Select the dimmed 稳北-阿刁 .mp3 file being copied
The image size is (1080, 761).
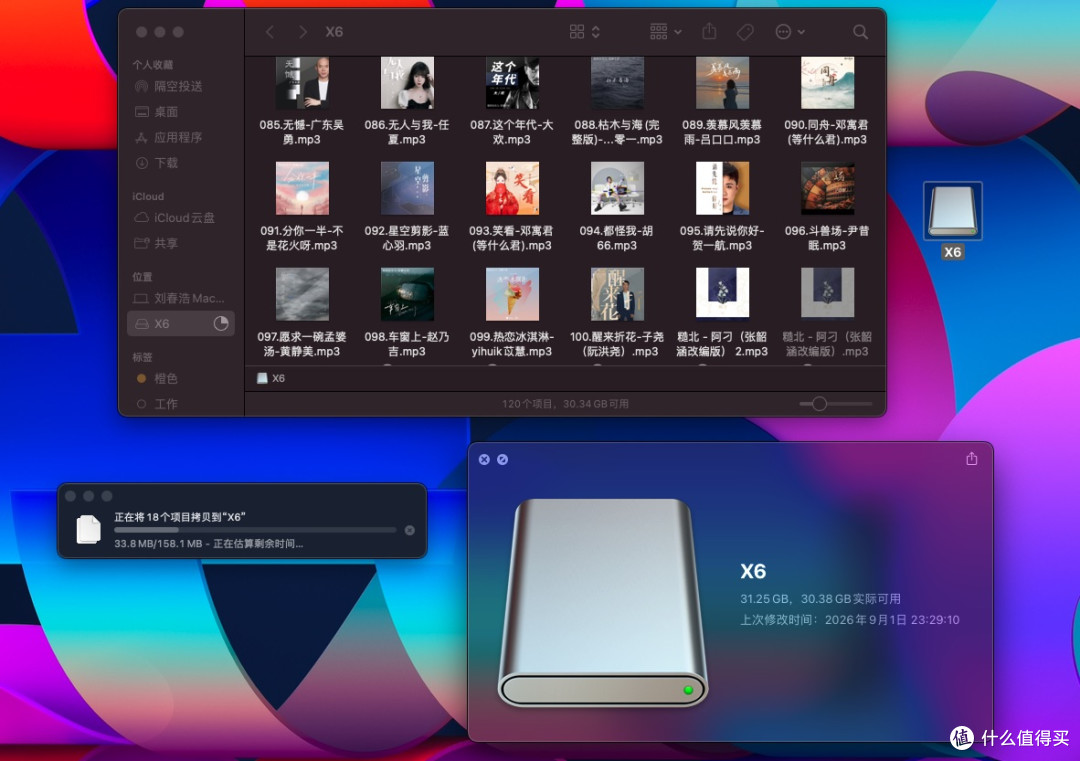click(x=827, y=313)
